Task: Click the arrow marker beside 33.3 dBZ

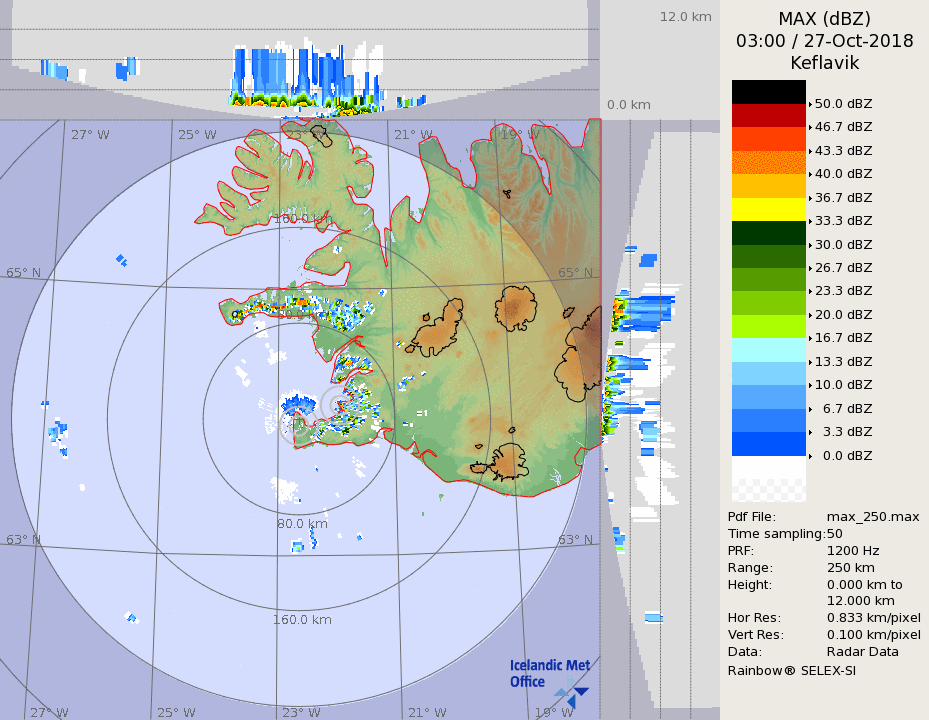Action: pyautogui.click(x=810, y=221)
